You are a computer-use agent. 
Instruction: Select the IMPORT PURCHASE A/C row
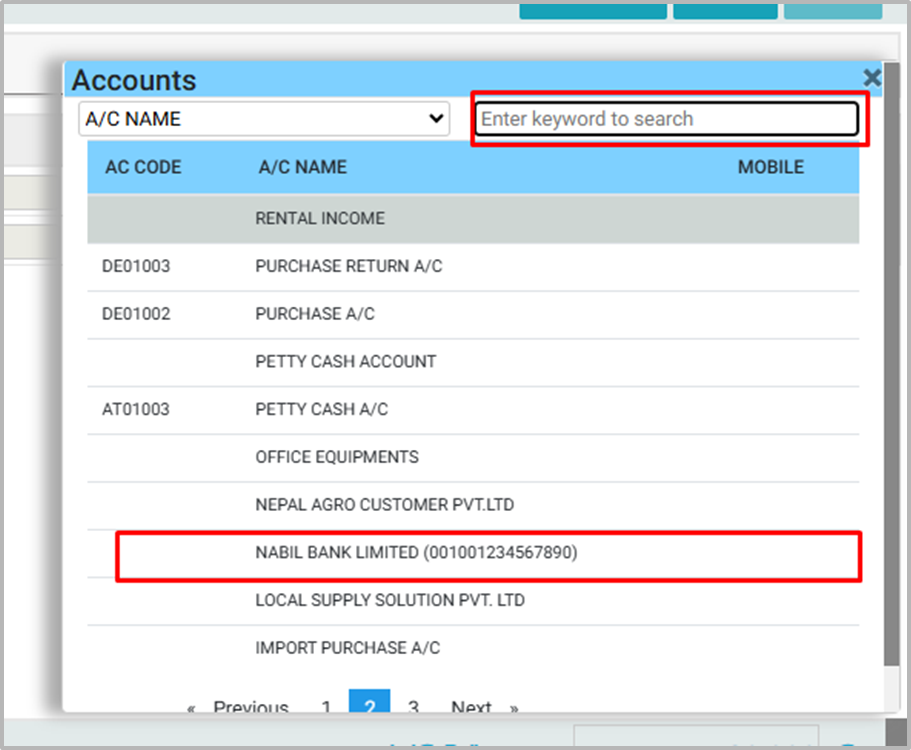(x=347, y=649)
